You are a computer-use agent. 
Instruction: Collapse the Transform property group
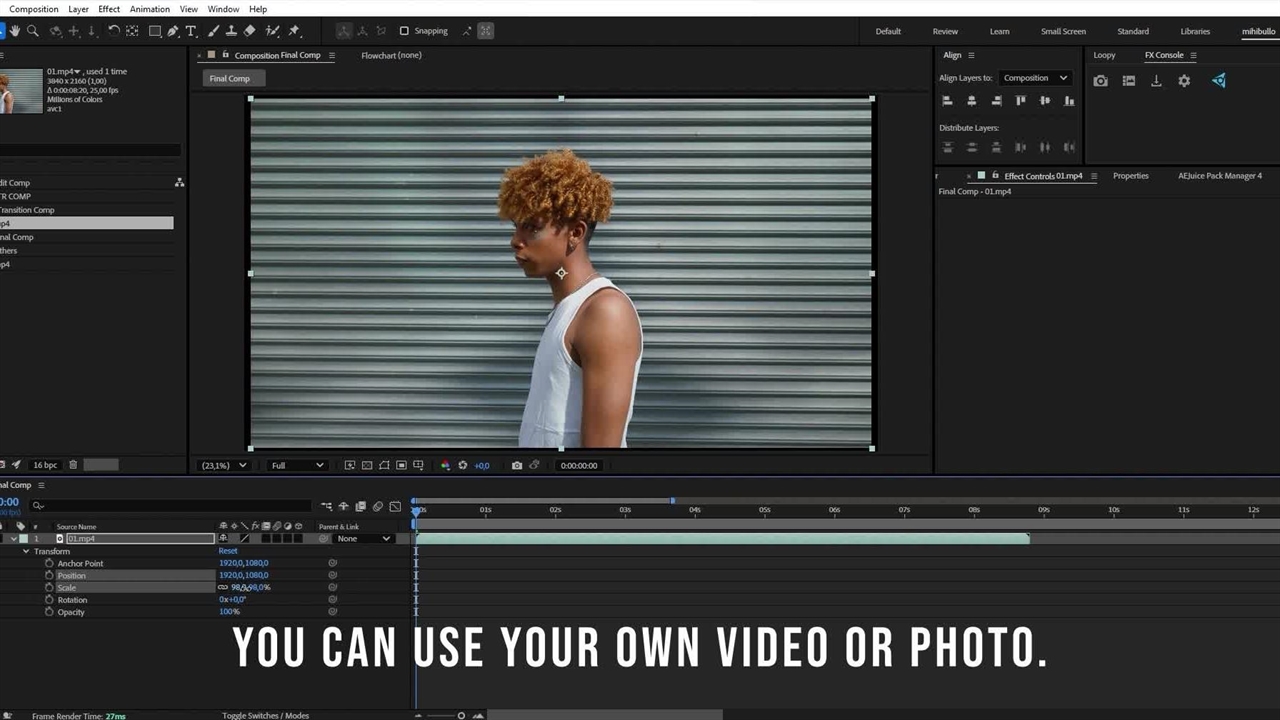click(26, 551)
